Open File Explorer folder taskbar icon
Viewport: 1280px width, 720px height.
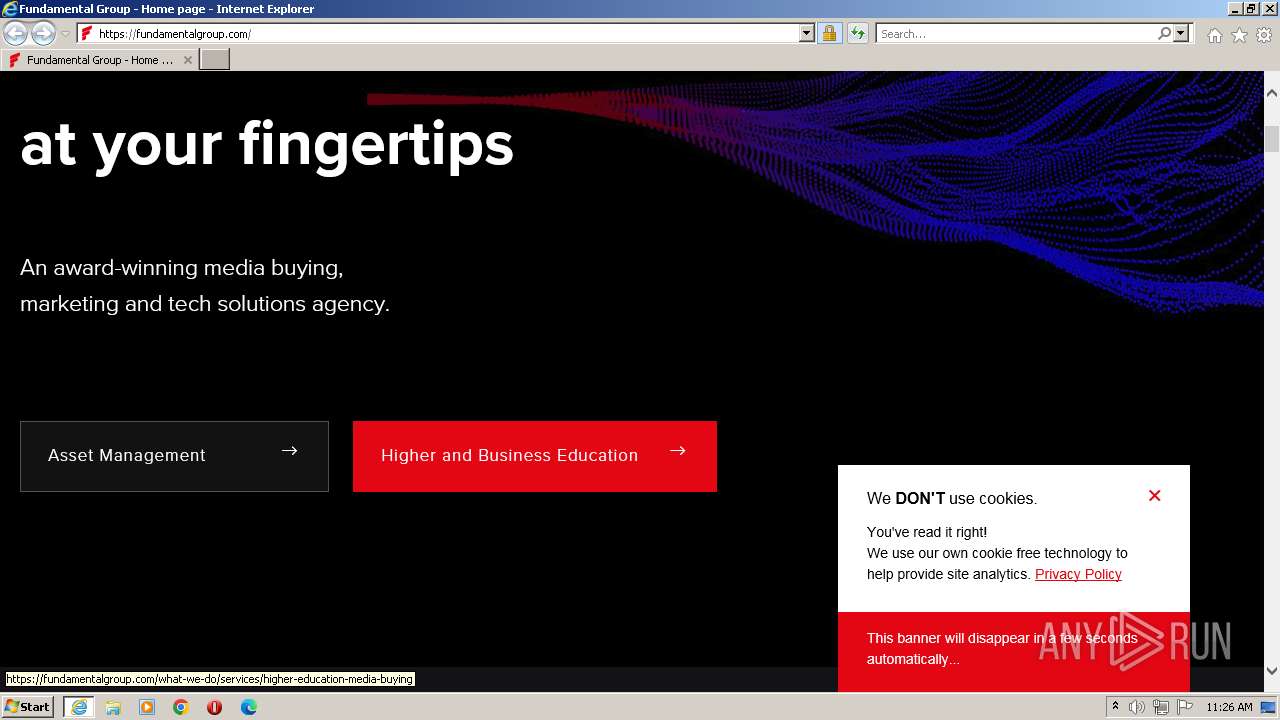point(113,707)
